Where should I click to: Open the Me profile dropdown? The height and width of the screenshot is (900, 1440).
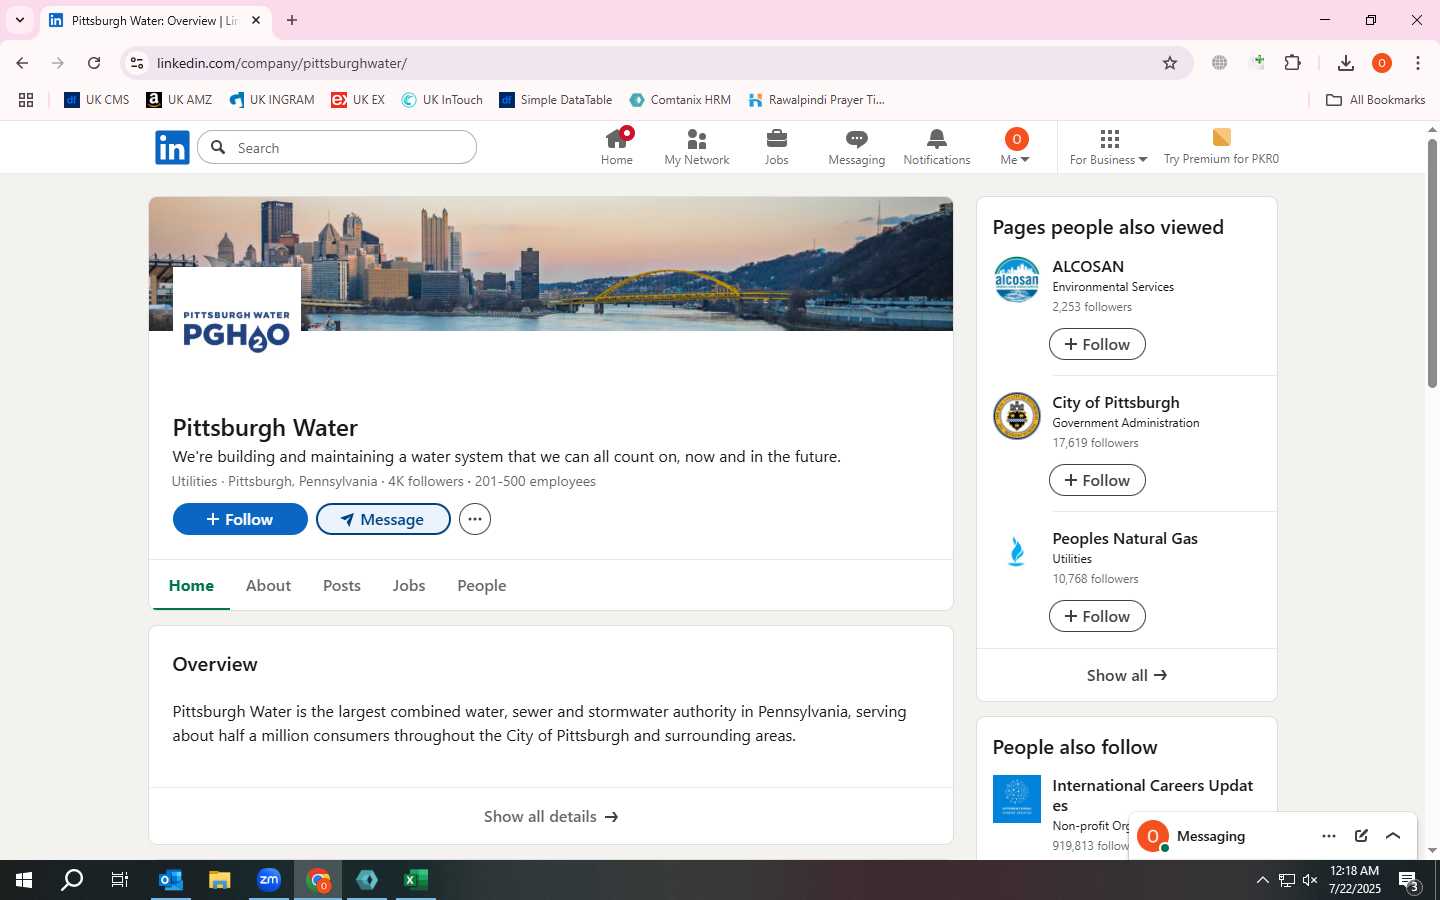[x=1015, y=147]
